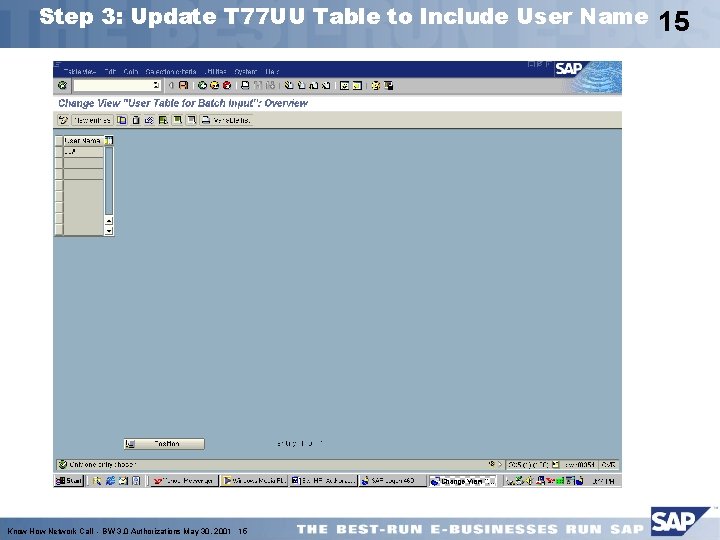Click Select all icon
Viewport: 720px width, 540px height.
tap(163, 120)
